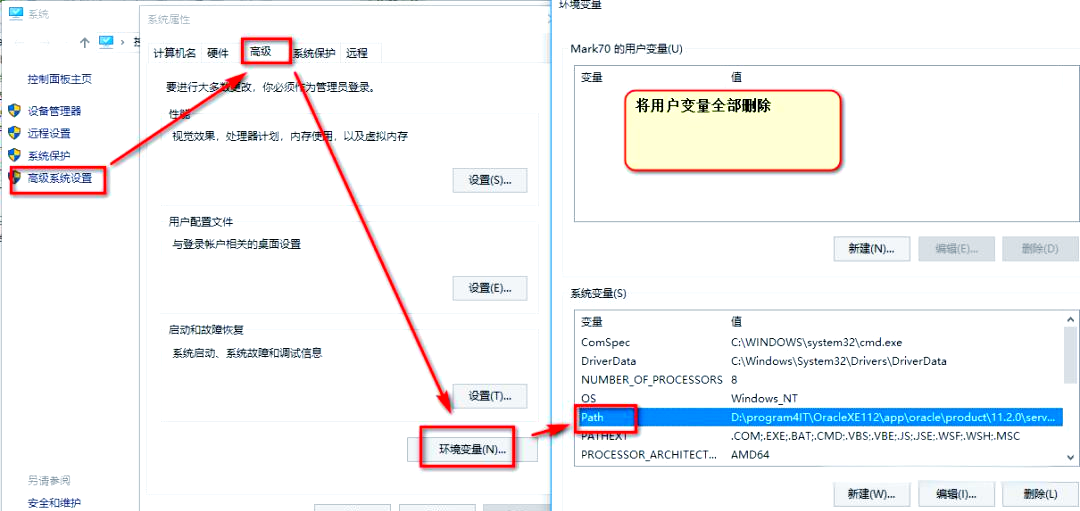1080x511 pixels.
Task: Open 安全和维护 link
Action: click(x=54, y=502)
